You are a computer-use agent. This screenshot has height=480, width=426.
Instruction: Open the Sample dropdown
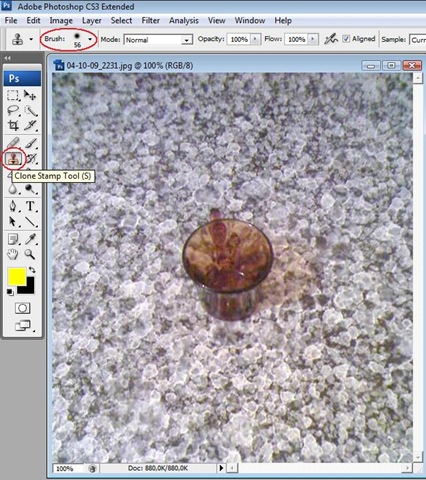point(418,40)
